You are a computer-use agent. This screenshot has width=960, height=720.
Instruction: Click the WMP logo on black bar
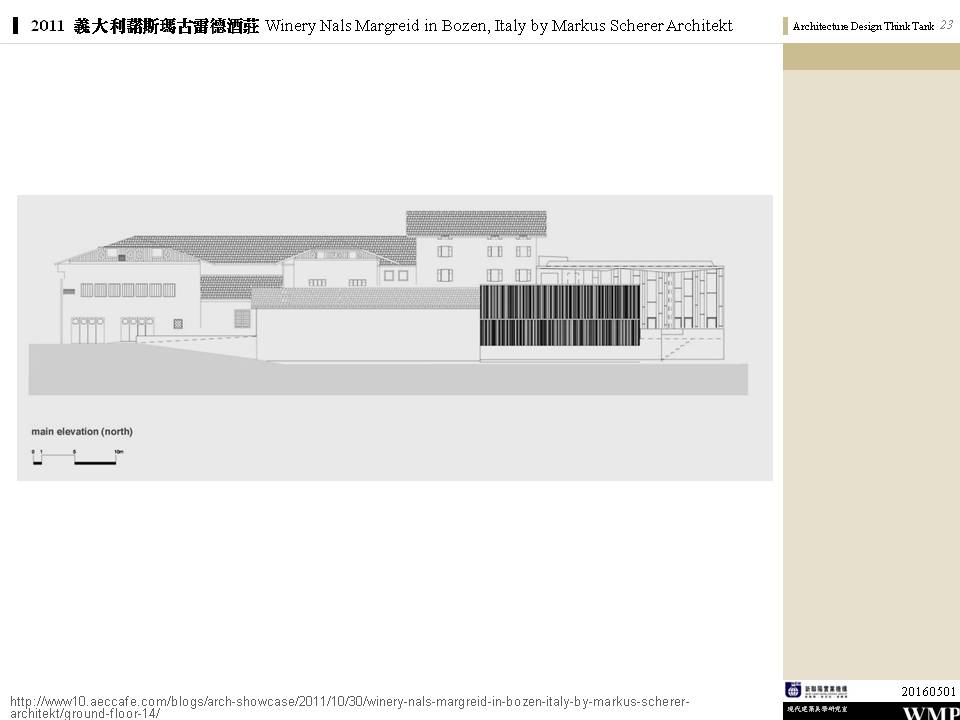point(930,713)
